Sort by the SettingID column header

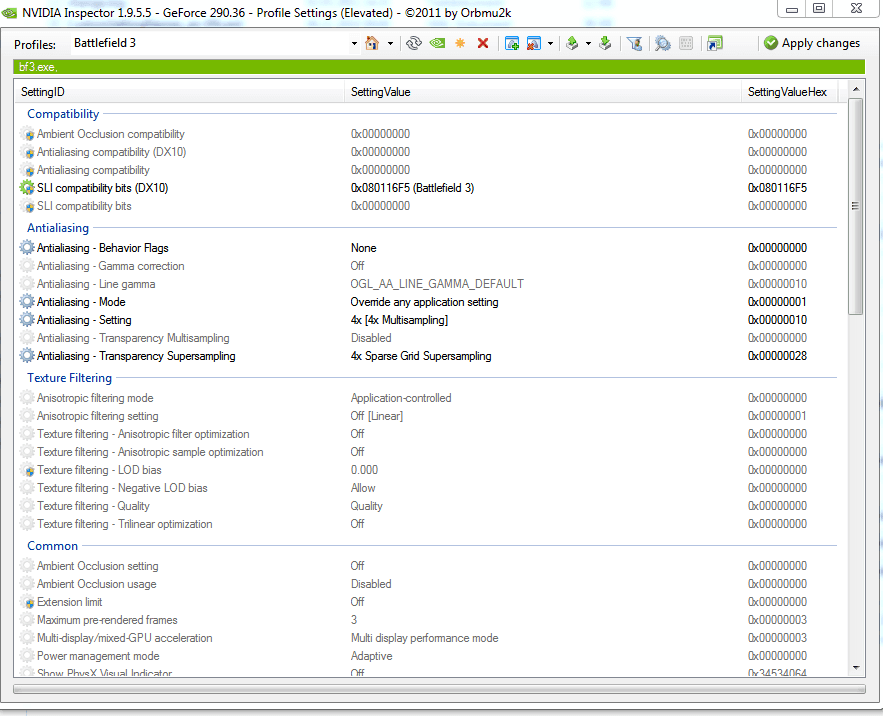coord(179,92)
